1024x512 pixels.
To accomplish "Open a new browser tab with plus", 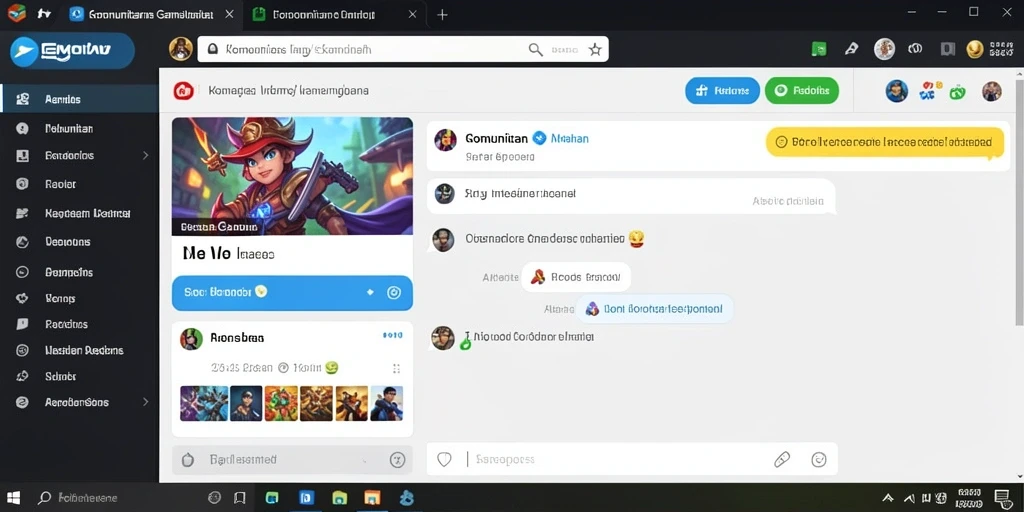I will 442,14.
